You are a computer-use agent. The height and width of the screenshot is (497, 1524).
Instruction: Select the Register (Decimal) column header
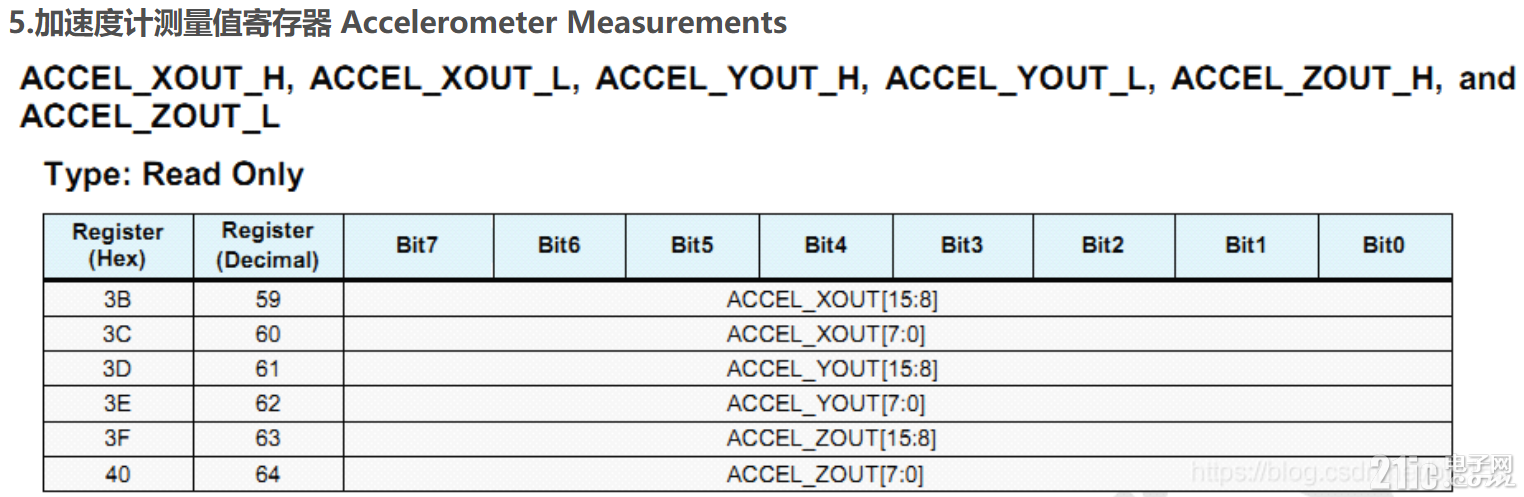pyautogui.click(x=268, y=245)
